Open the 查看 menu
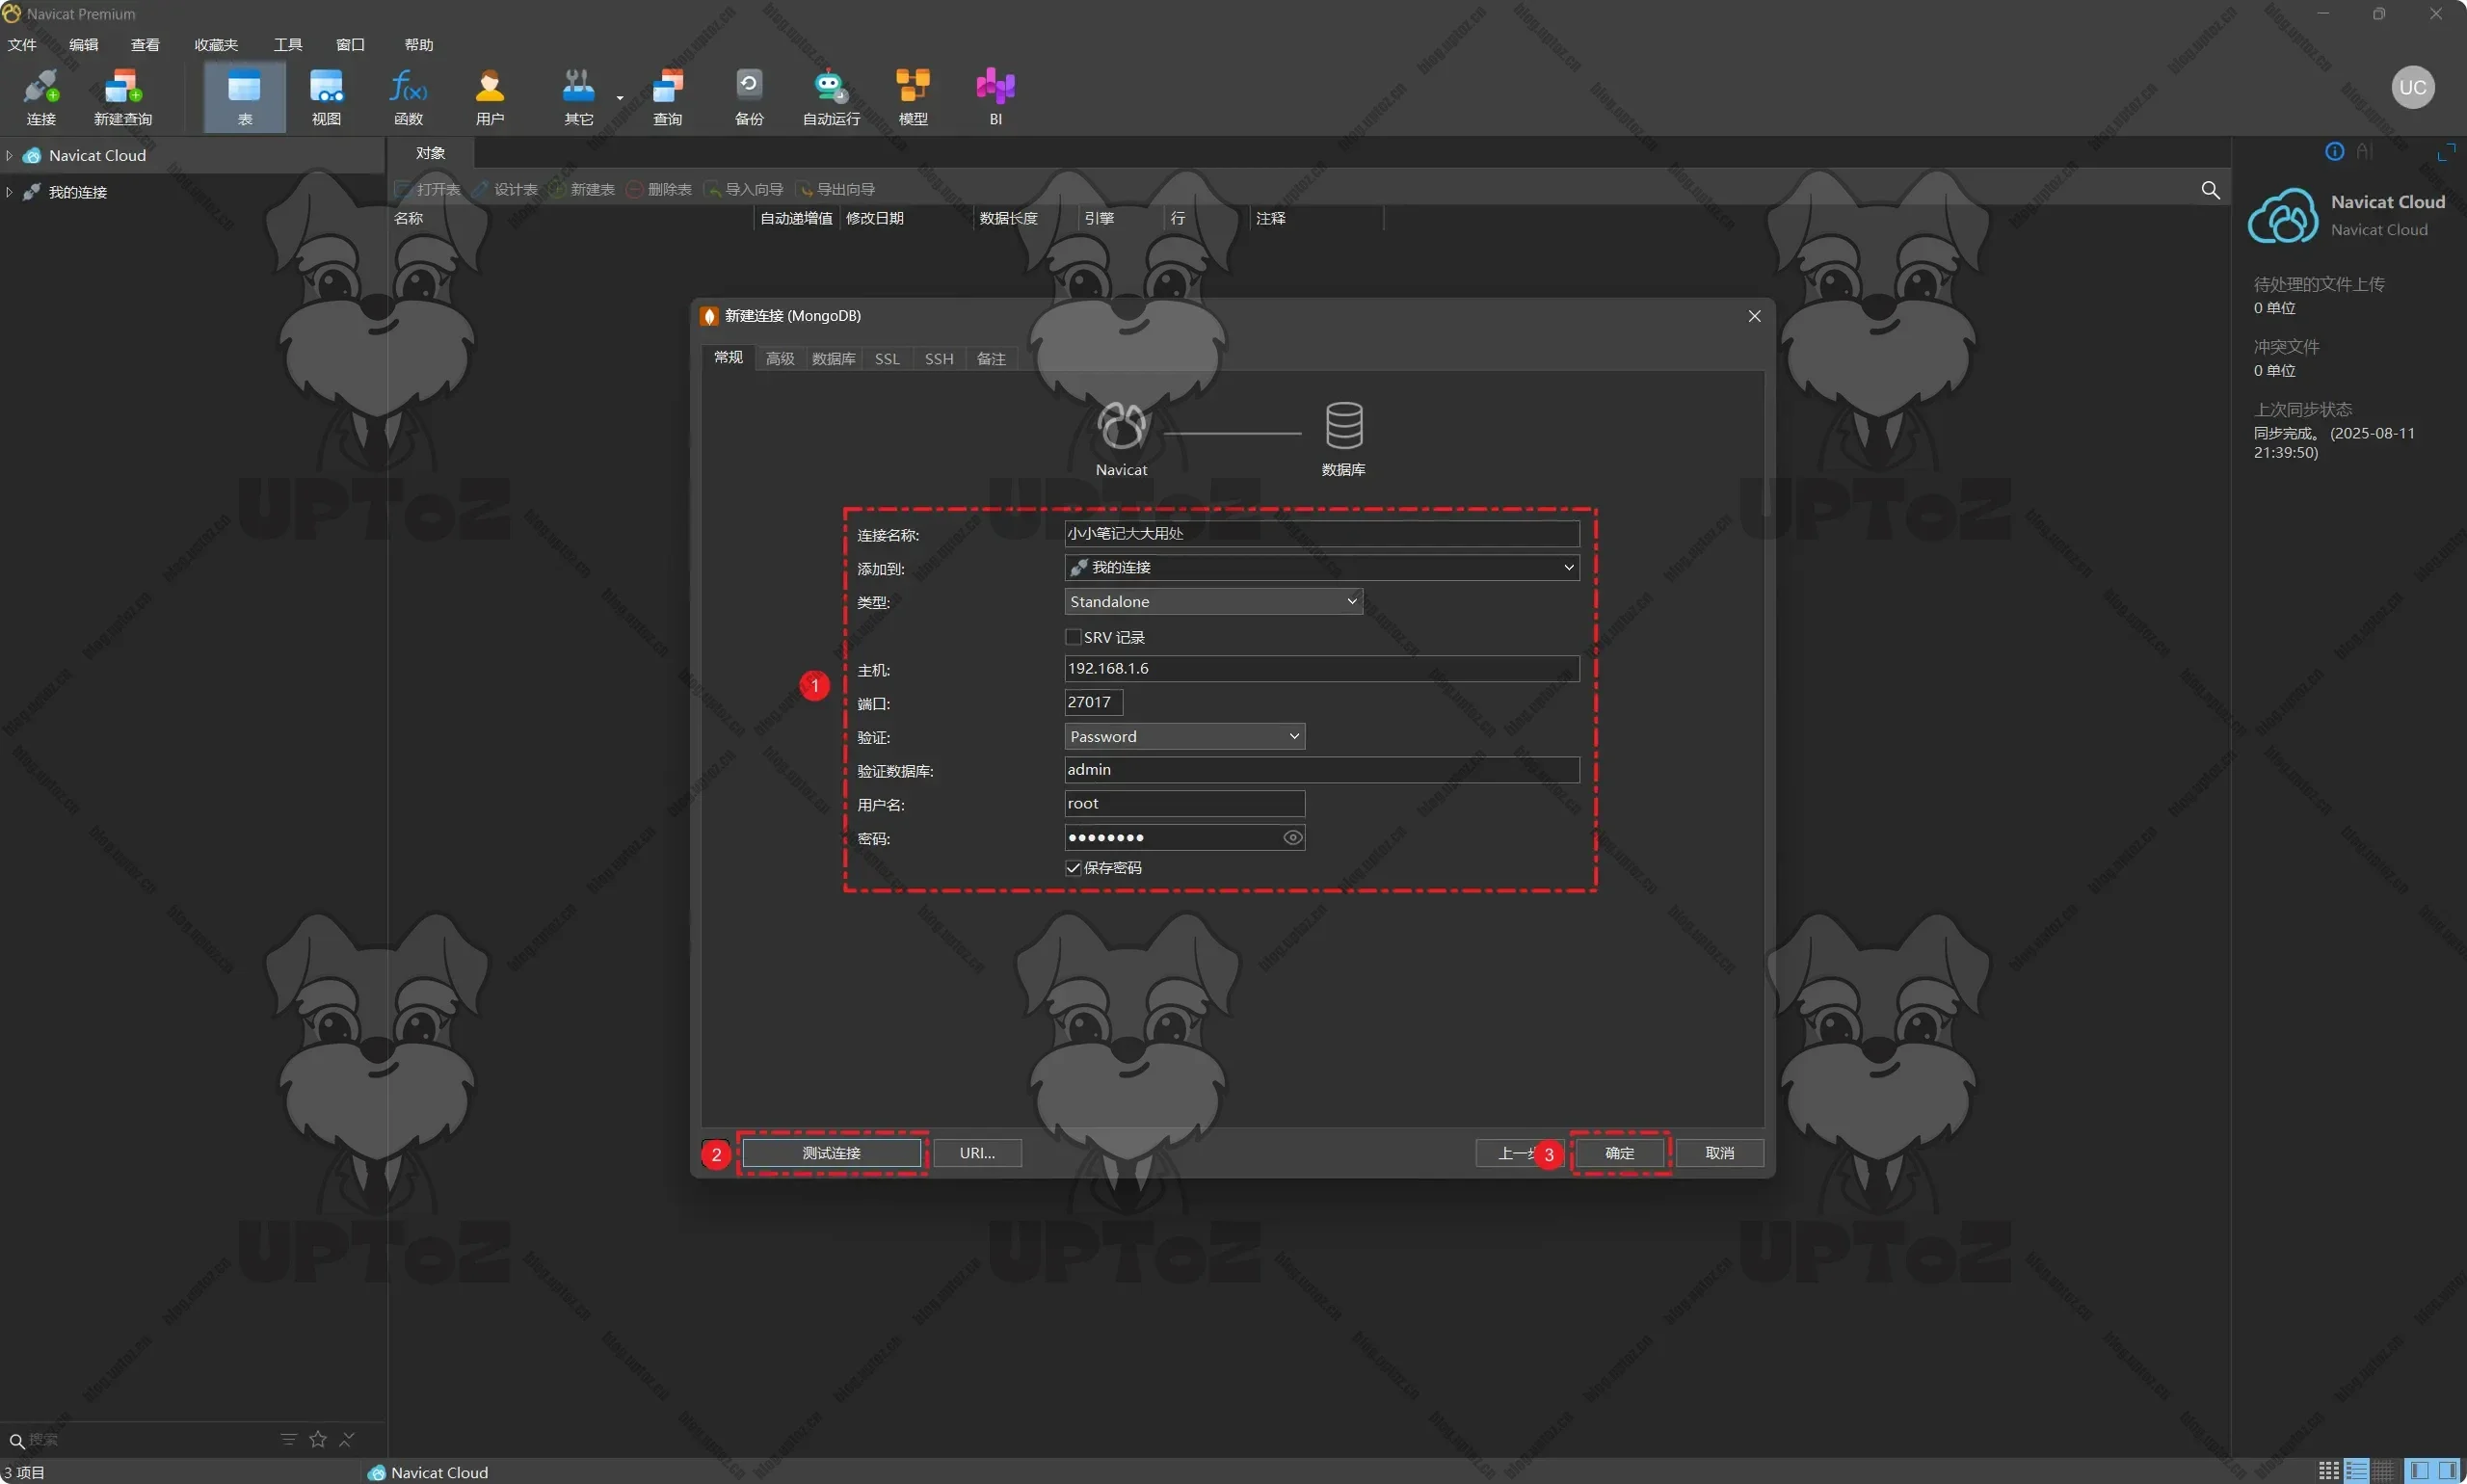Image resolution: width=2467 pixels, height=1484 pixels. point(145,45)
